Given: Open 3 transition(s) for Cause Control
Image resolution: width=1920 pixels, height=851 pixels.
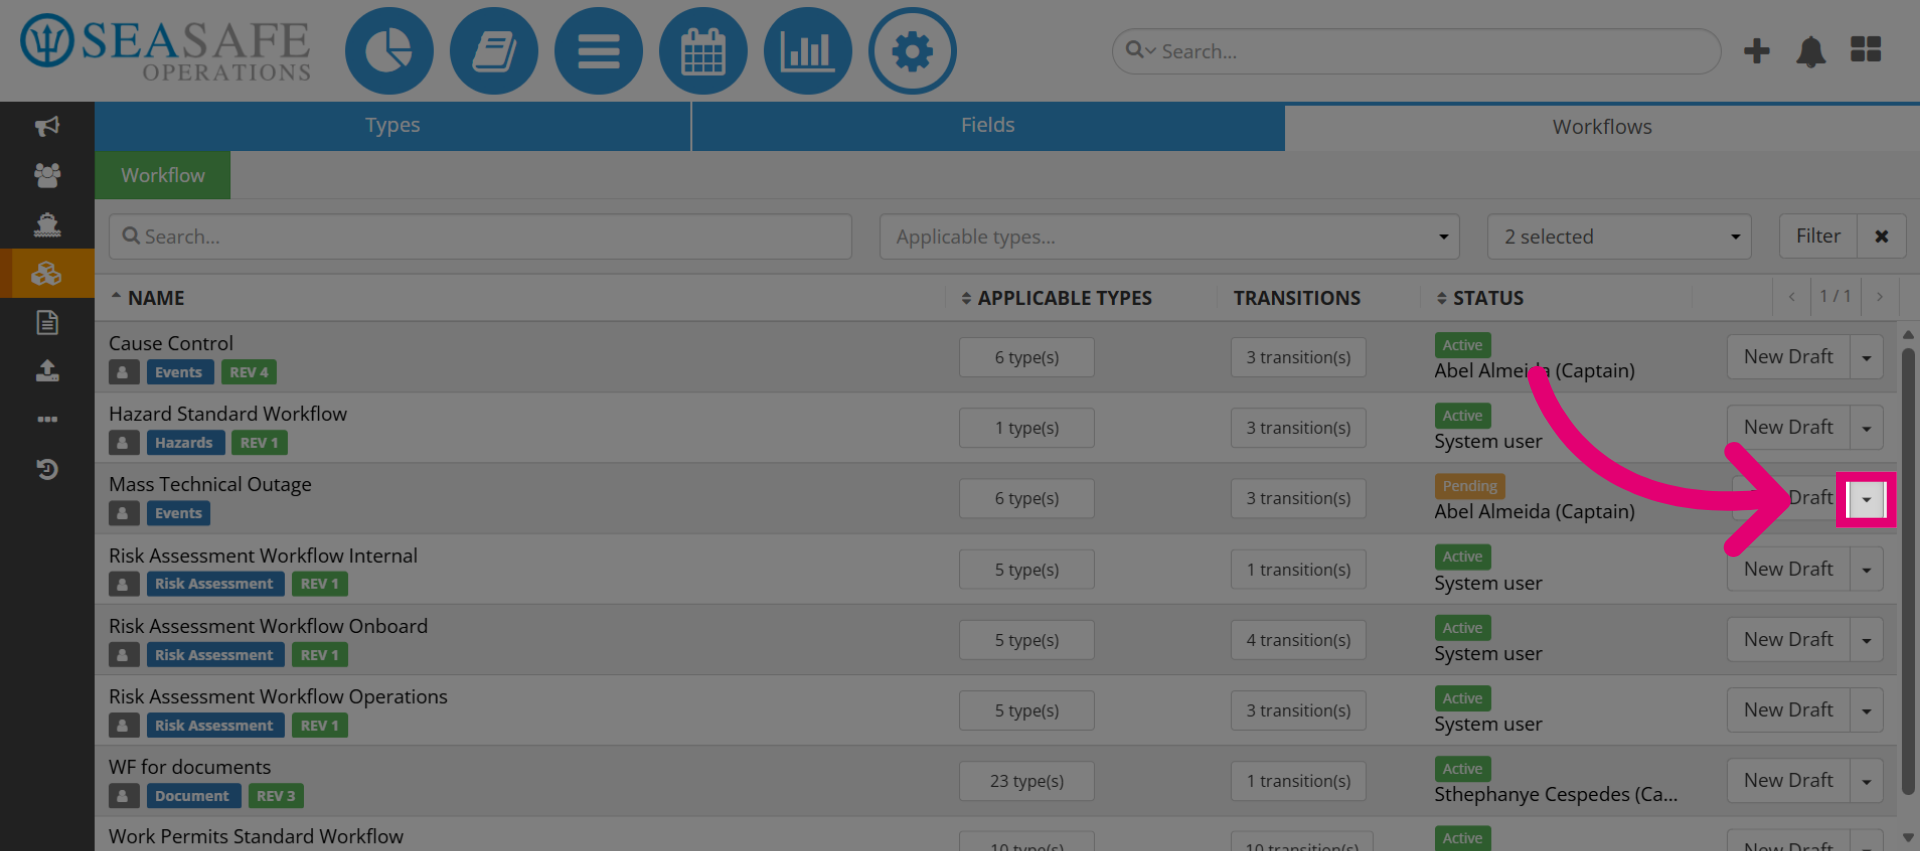Looking at the screenshot, I should coord(1298,357).
